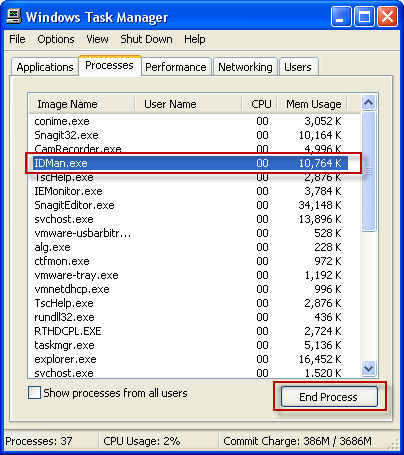Click the Processes: 37 status entry
The height and width of the screenshot is (455, 404).
coord(39,441)
